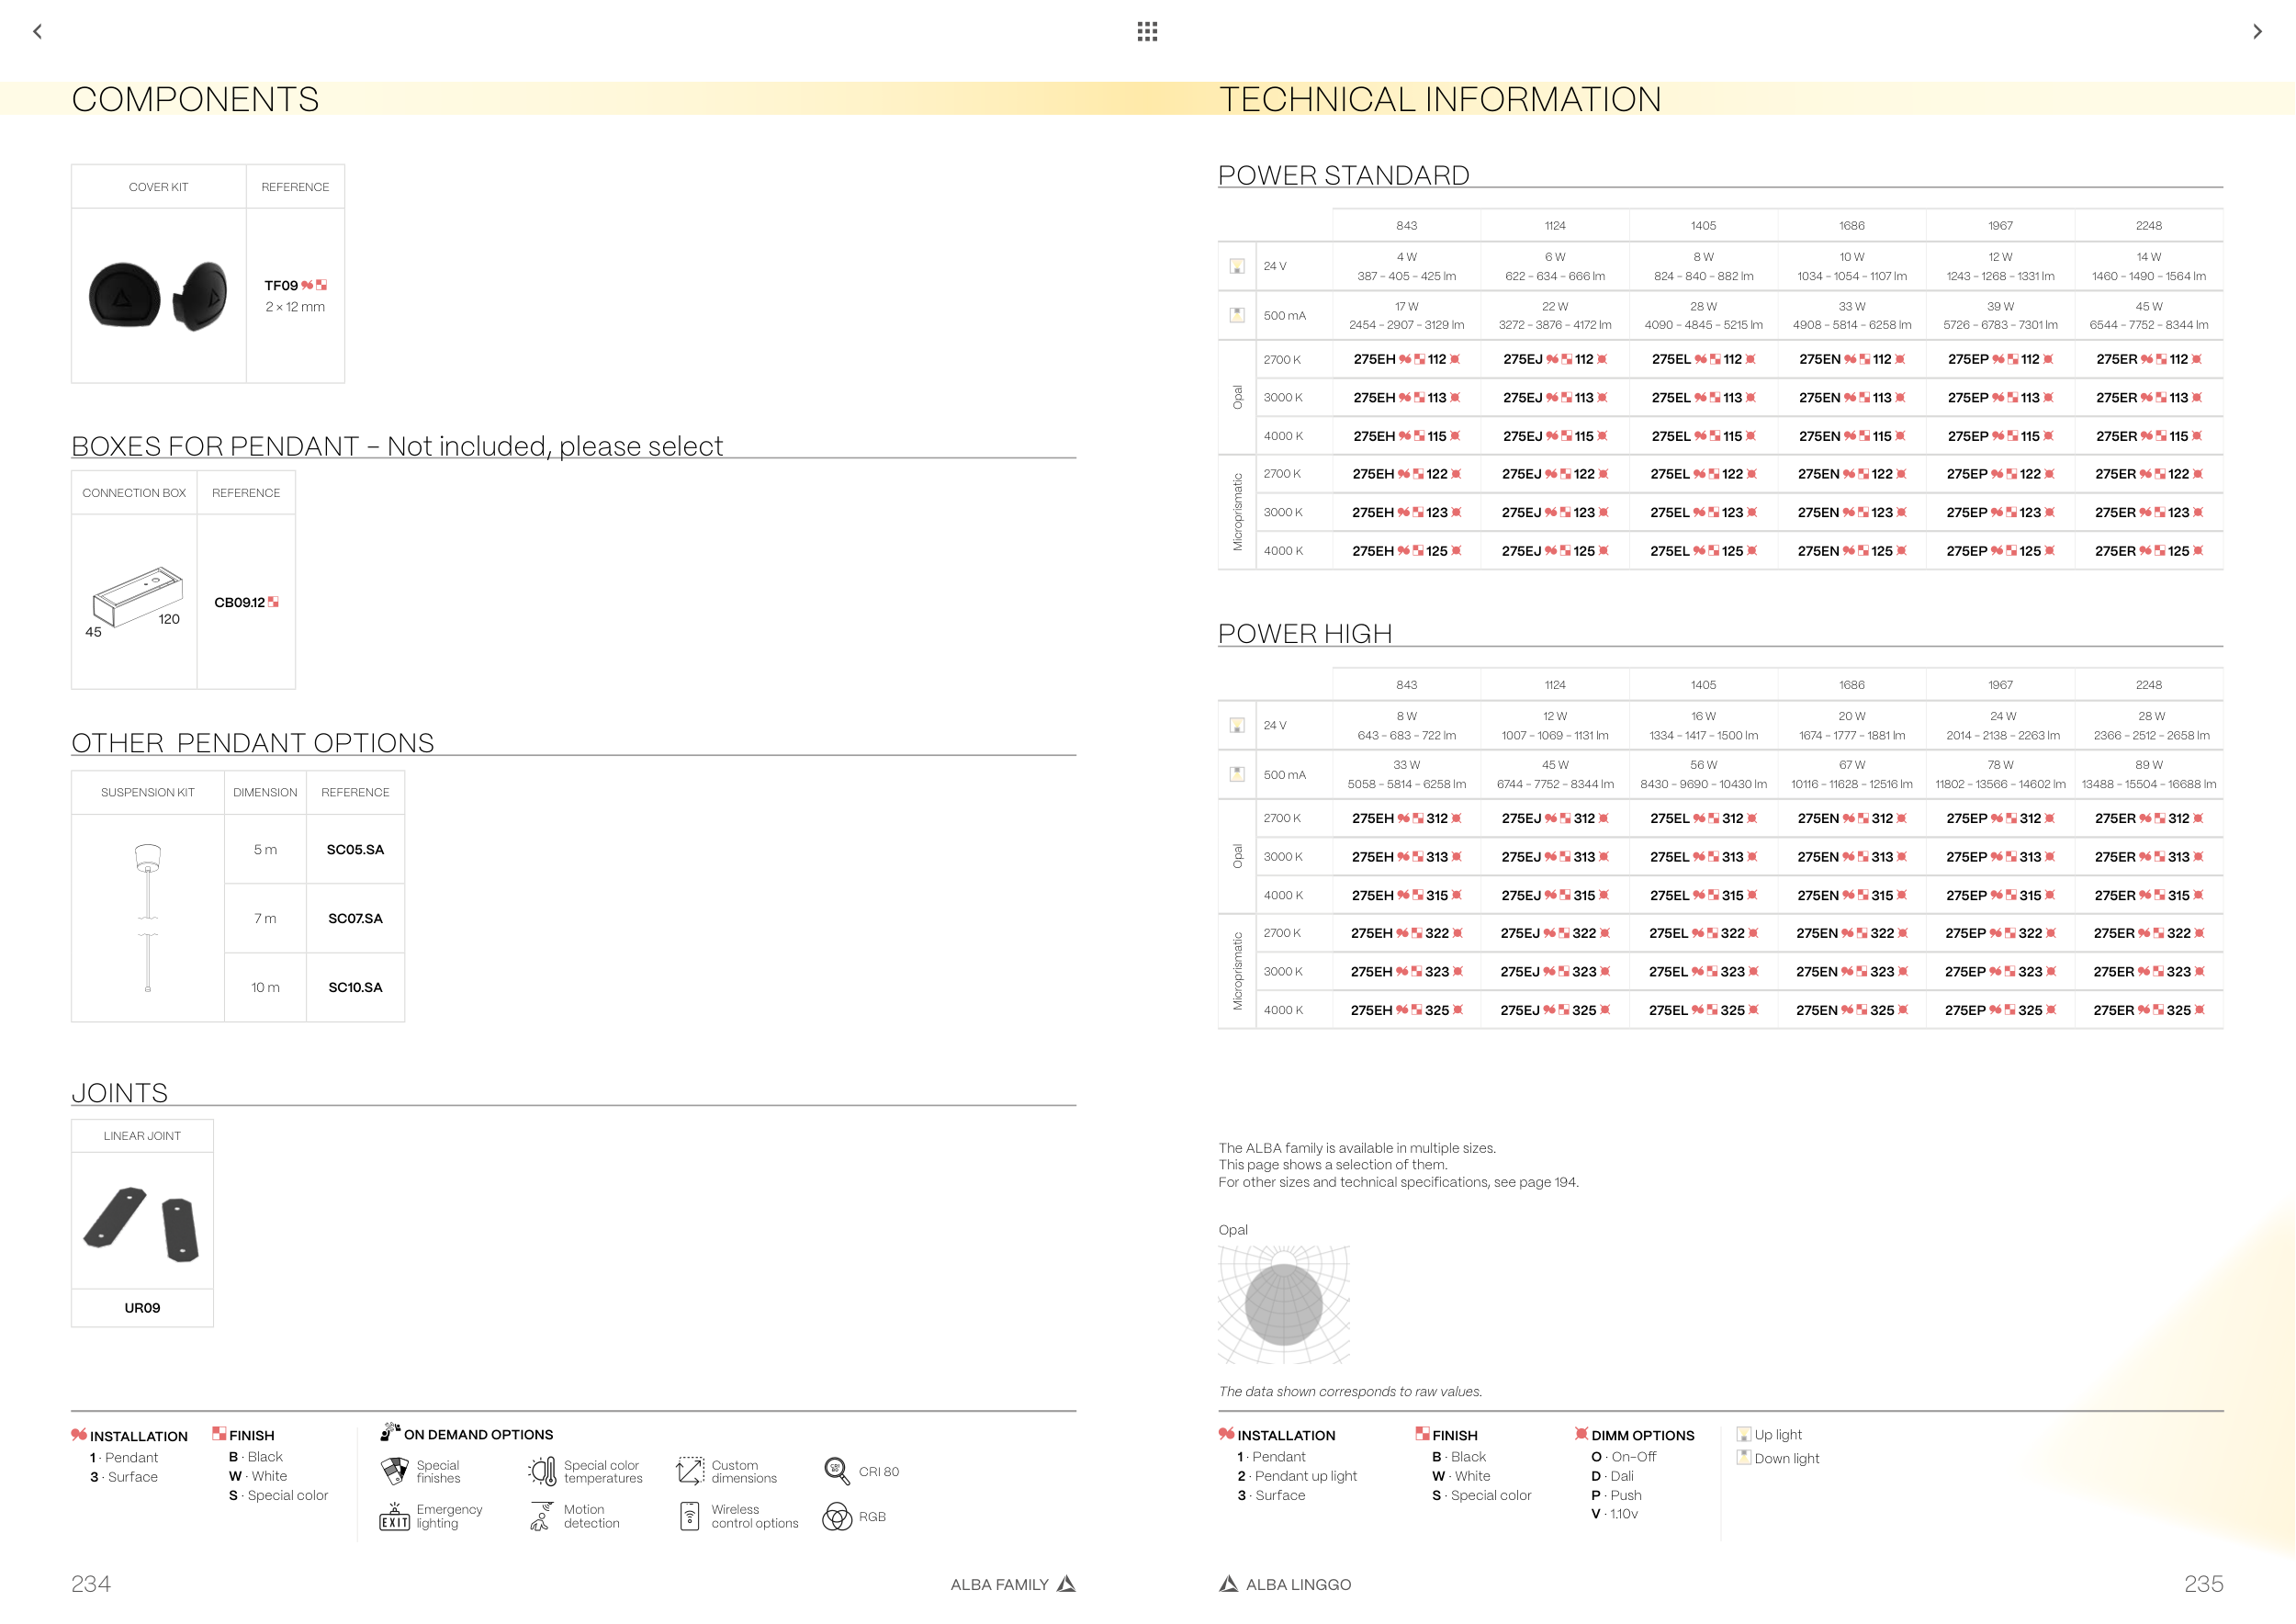Screen dimensions: 2296x1624
Task: Click the Emergency lighting EXIT icon
Action: [x=394, y=1518]
